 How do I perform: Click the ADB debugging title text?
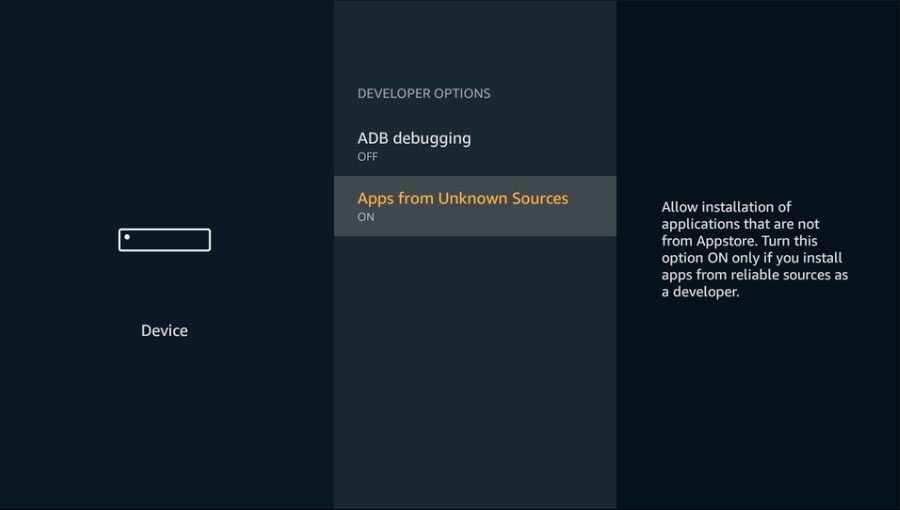coord(414,139)
